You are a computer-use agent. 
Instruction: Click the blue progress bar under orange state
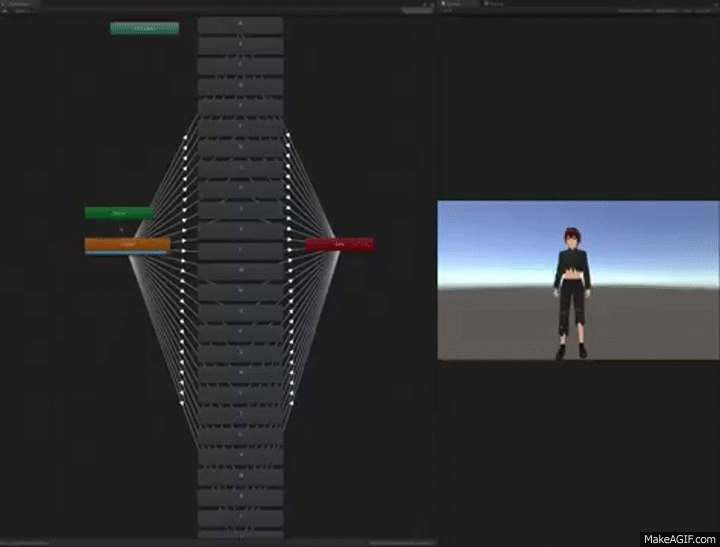(x=126, y=253)
